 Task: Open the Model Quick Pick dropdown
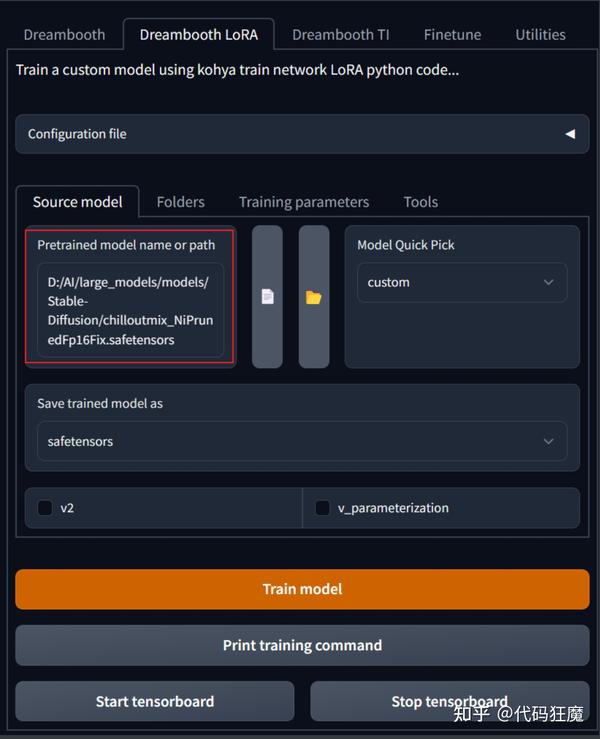(461, 283)
